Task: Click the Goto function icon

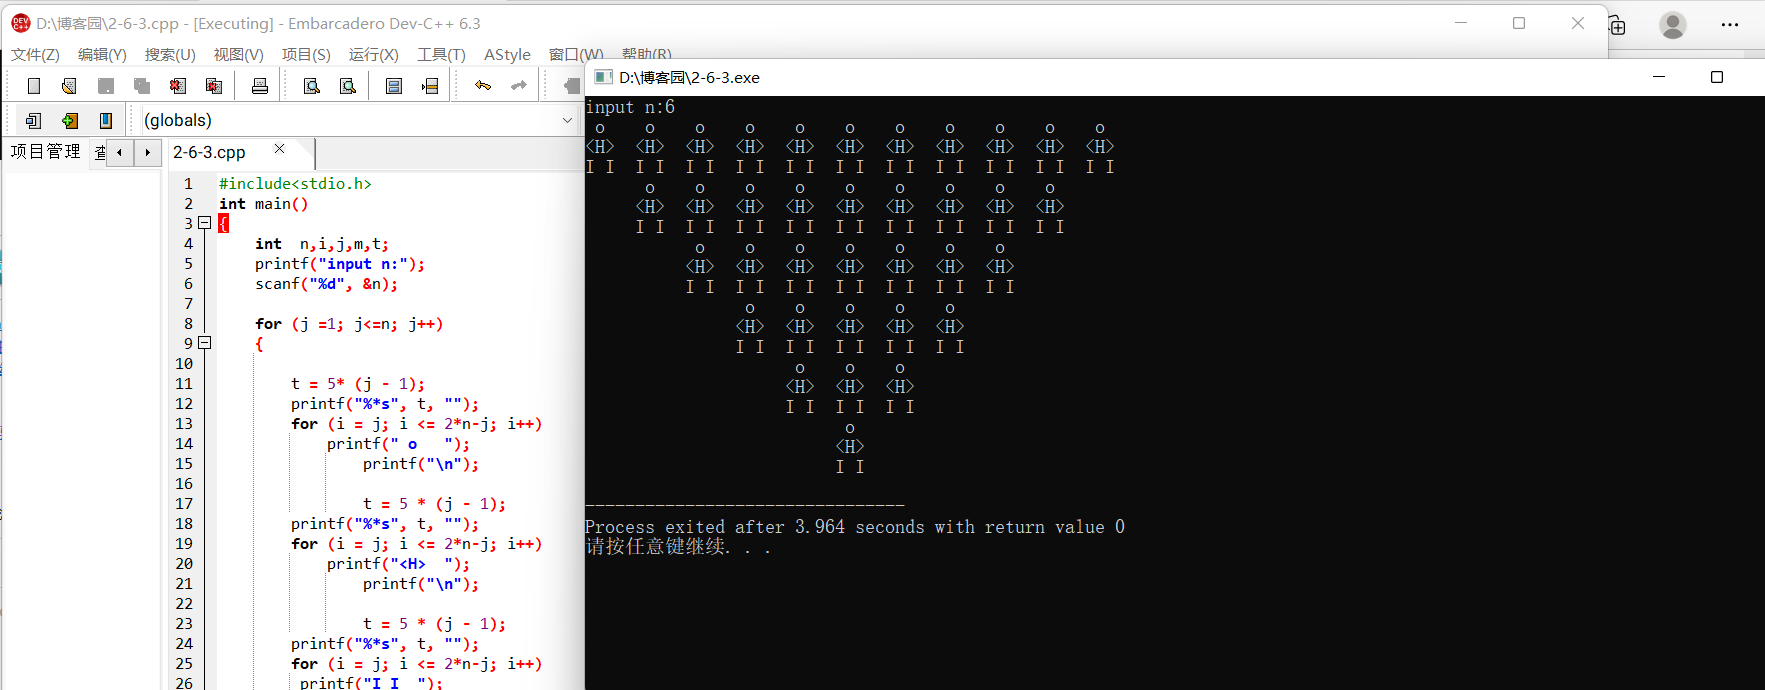Action: click(x=394, y=86)
